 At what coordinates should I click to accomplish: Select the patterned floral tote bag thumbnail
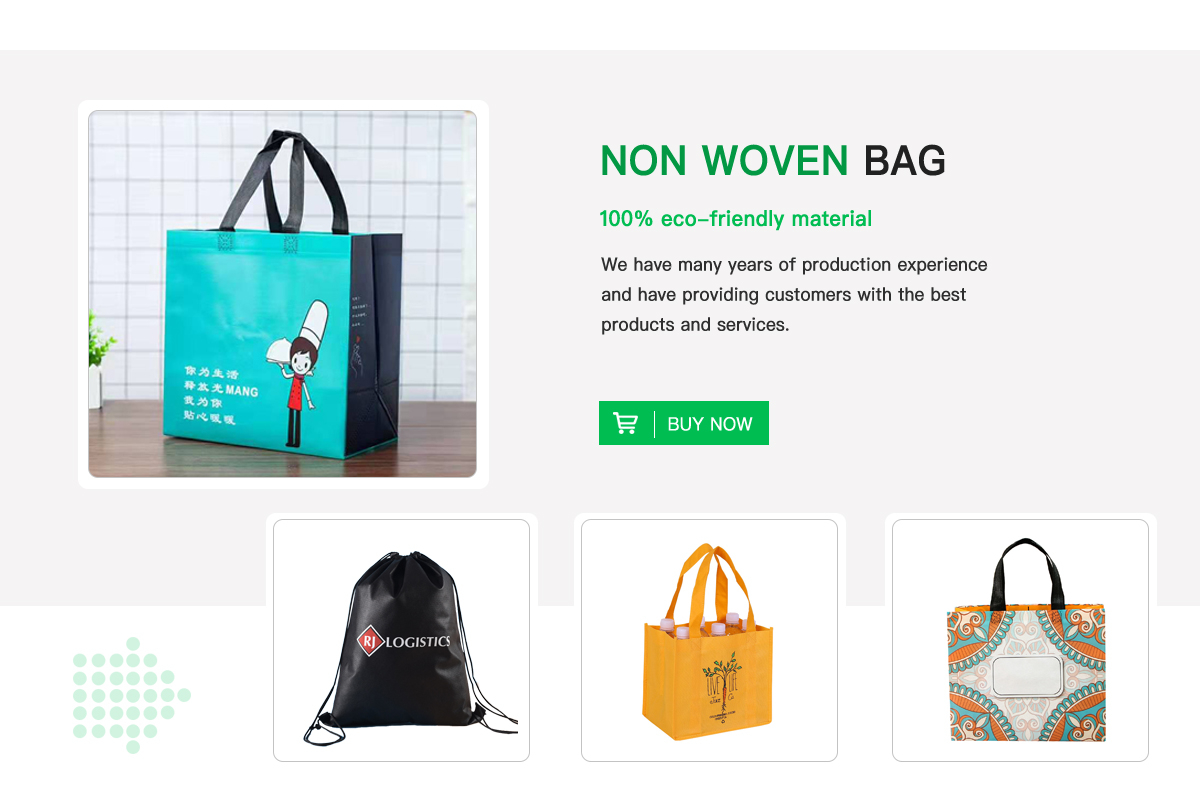pyautogui.click(x=1020, y=640)
